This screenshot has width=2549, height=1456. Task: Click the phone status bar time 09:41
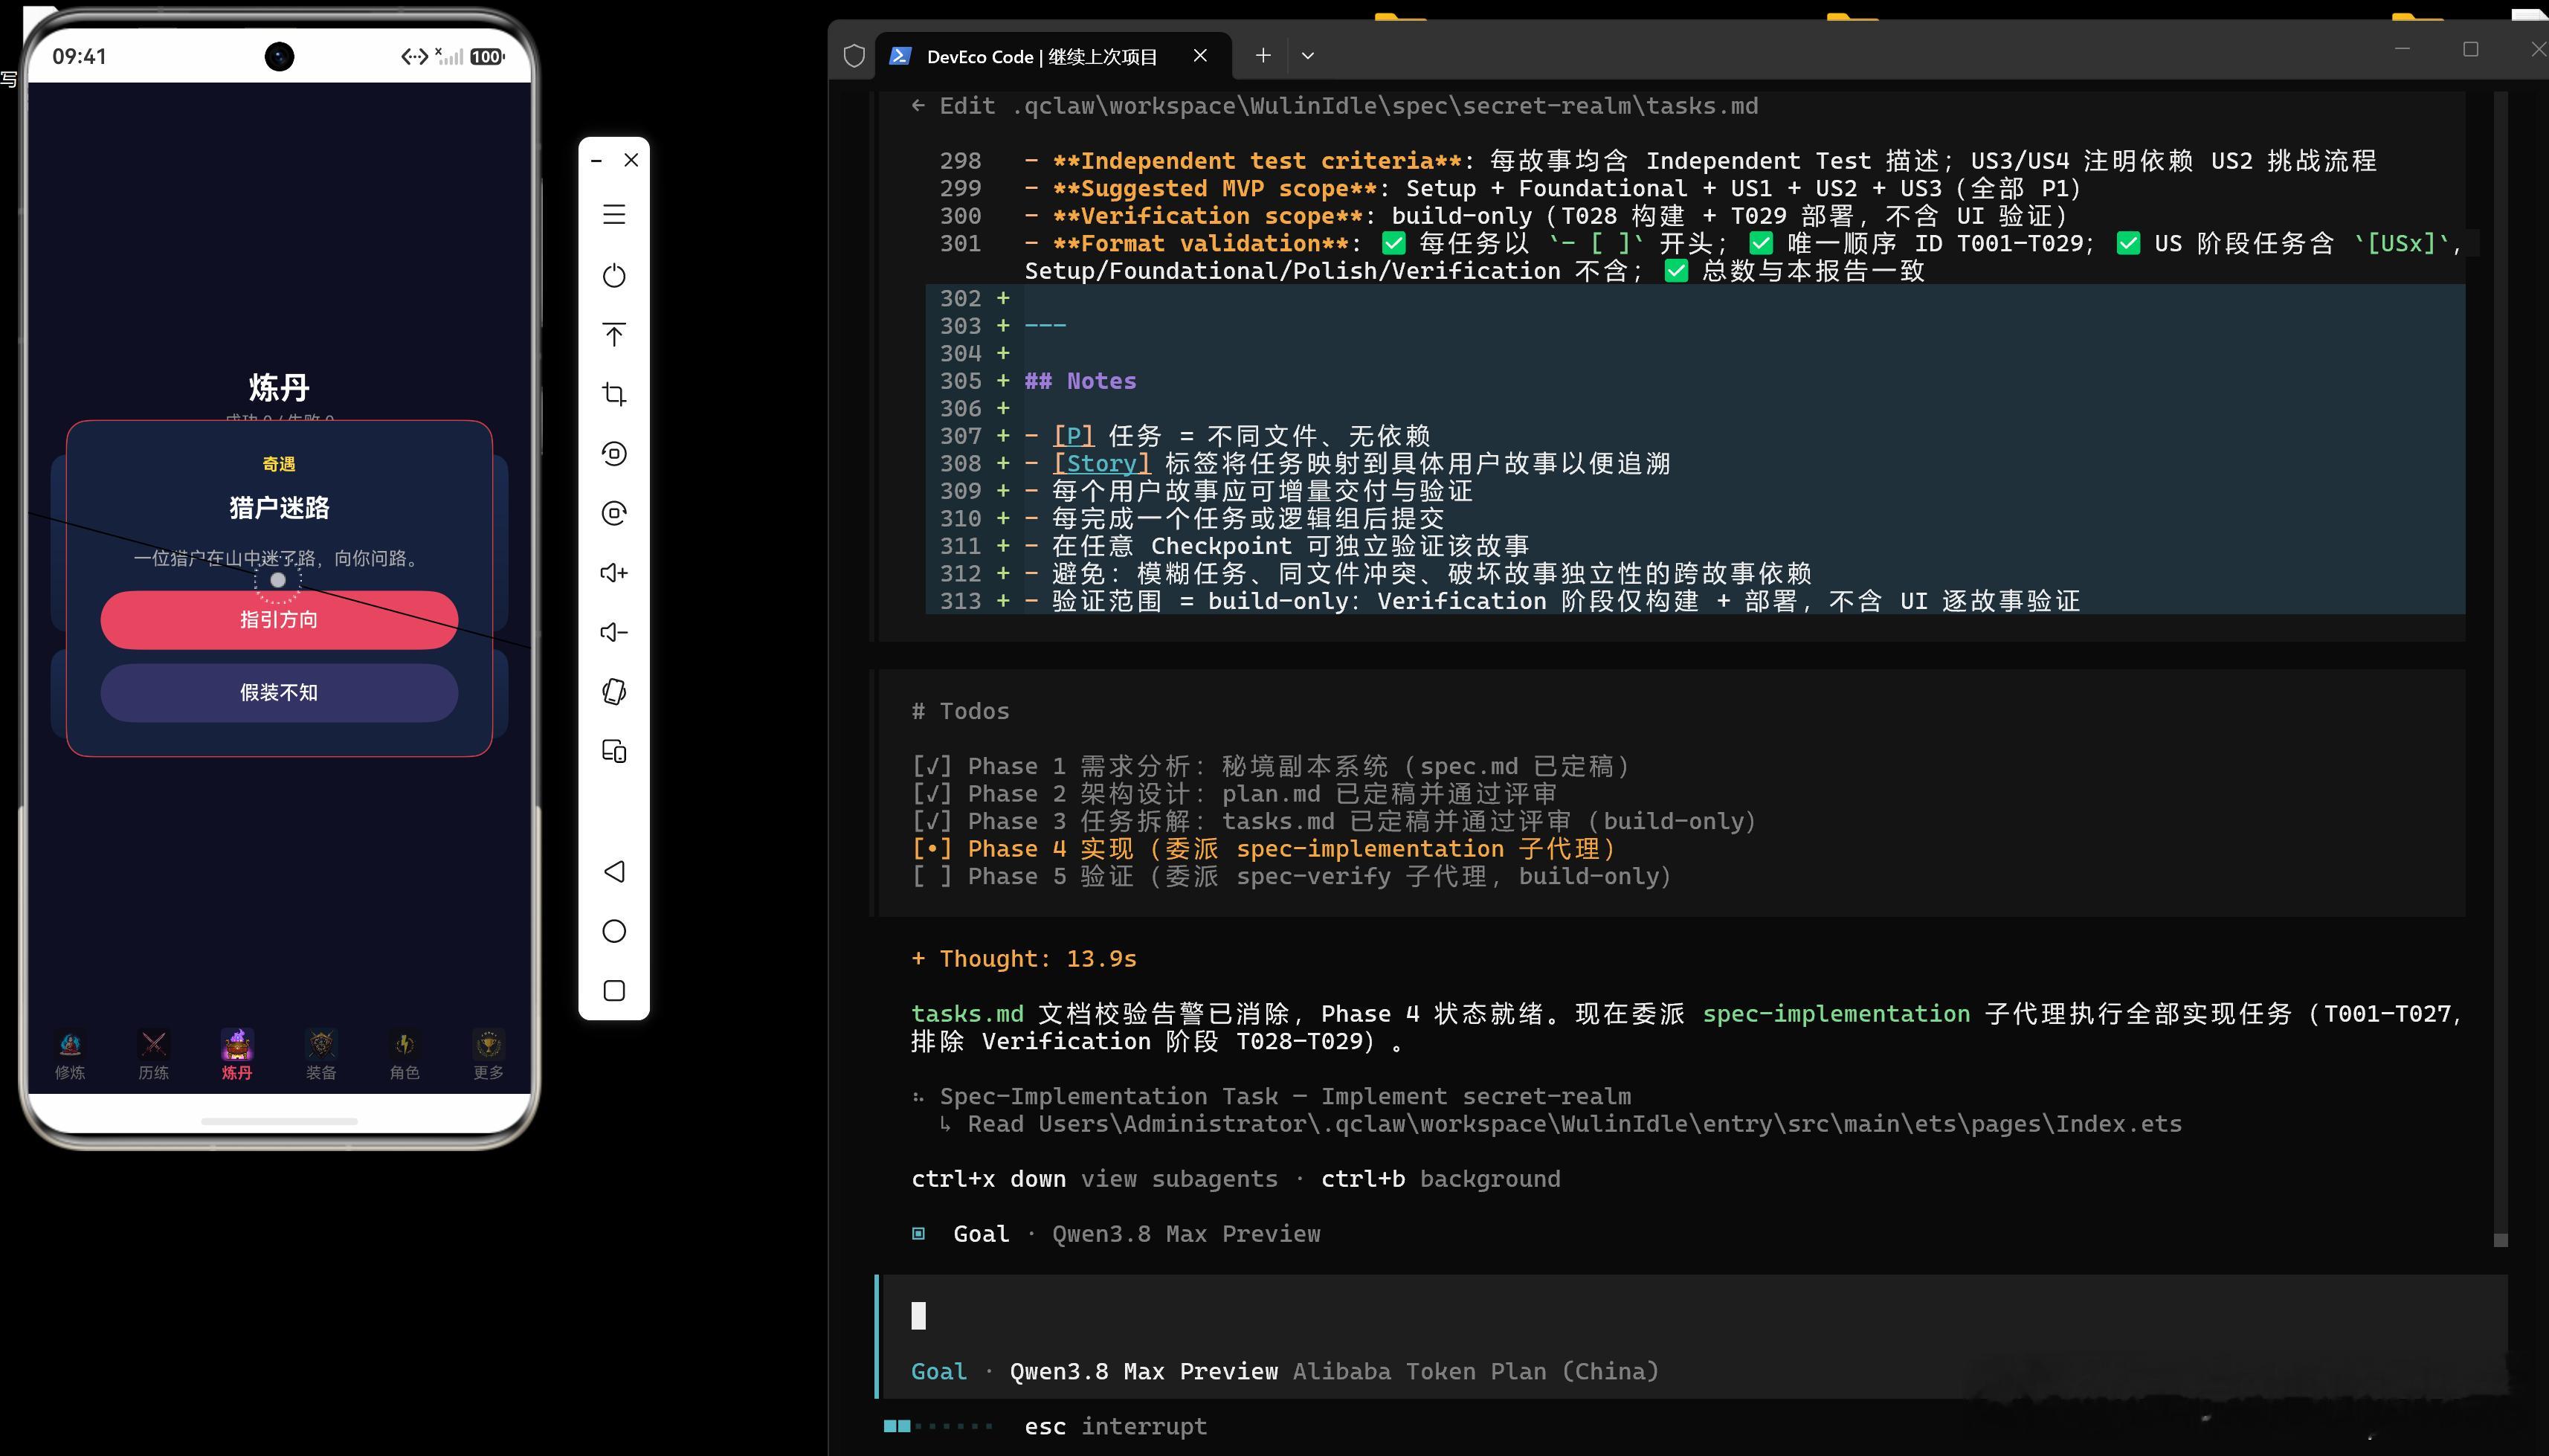point(79,56)
